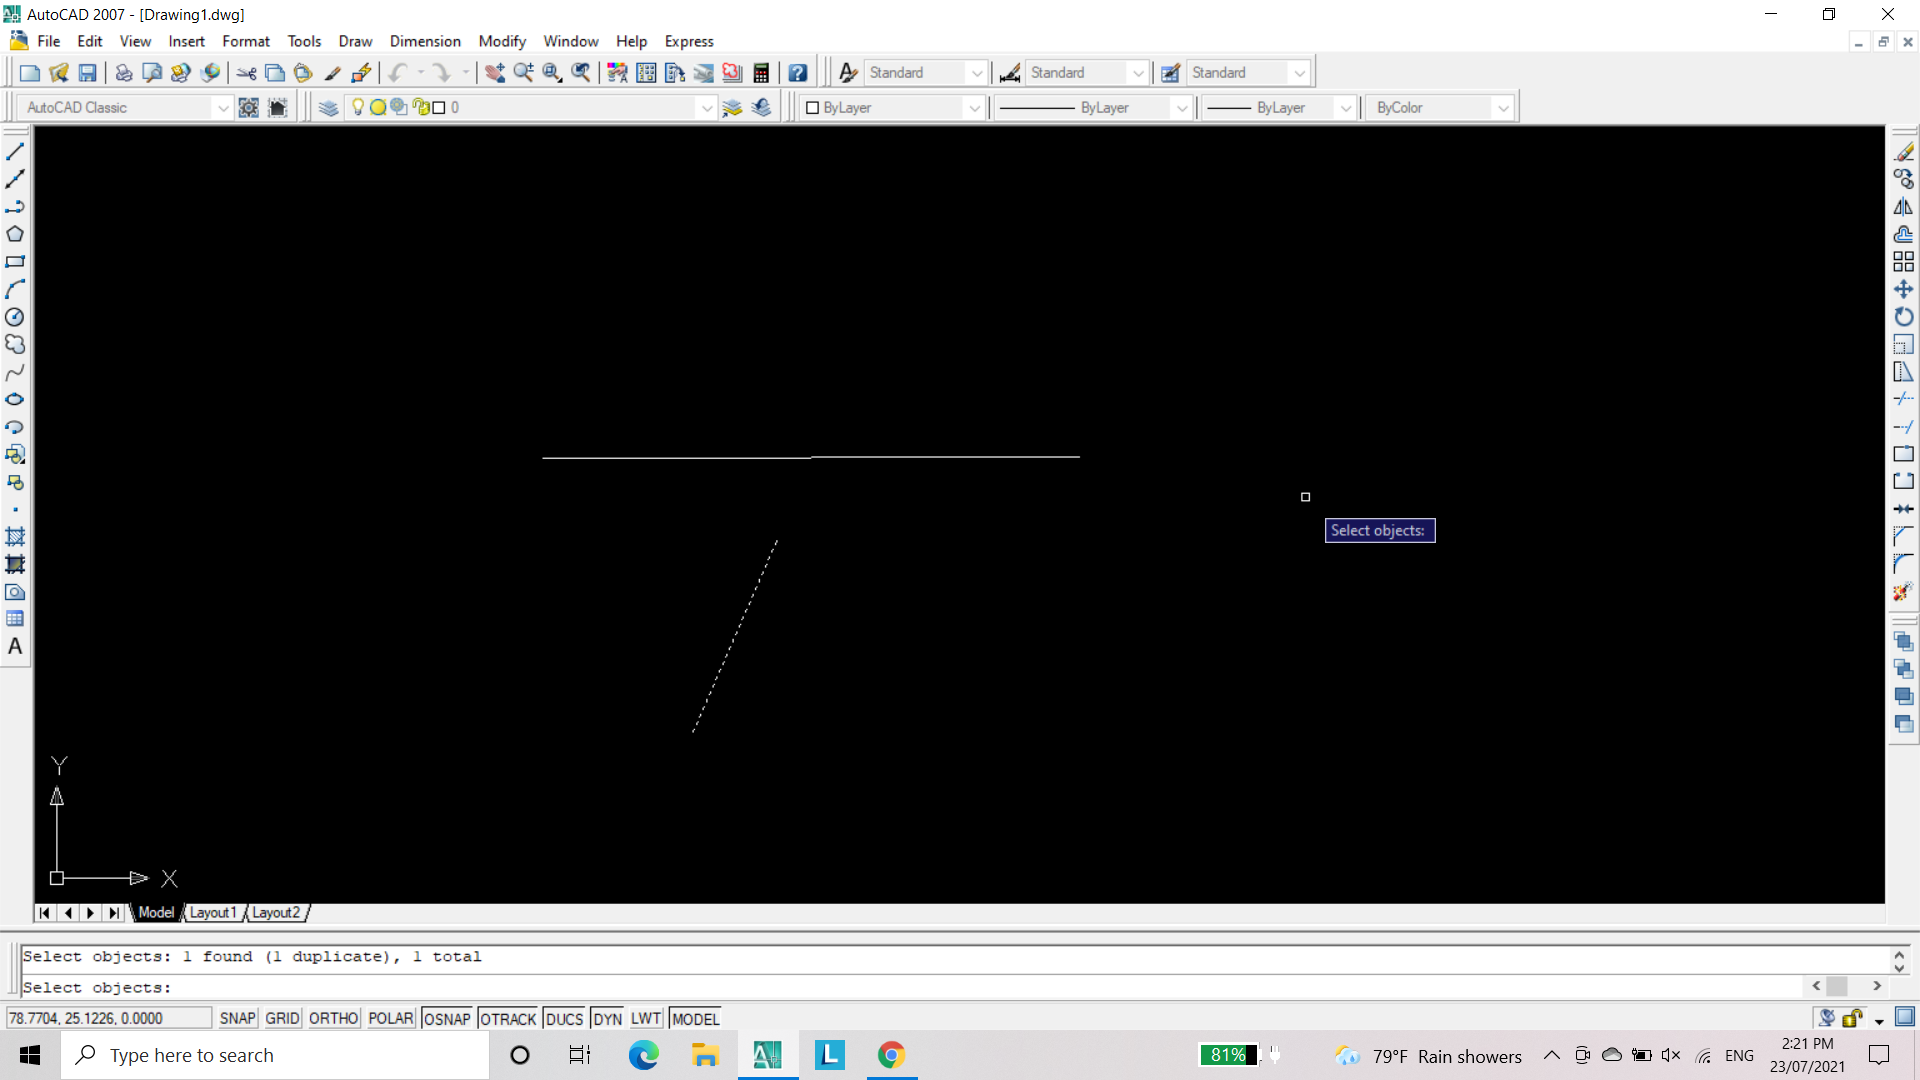Click the command window horizontal scrollbar thumb
1920x1080 pixels.
coord(1837,986)
